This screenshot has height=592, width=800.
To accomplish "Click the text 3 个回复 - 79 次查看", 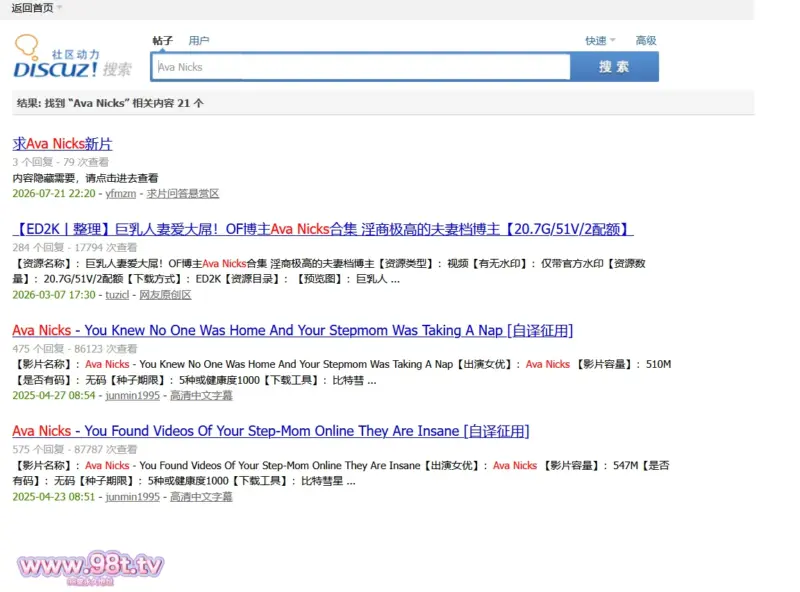I will 60,162.
